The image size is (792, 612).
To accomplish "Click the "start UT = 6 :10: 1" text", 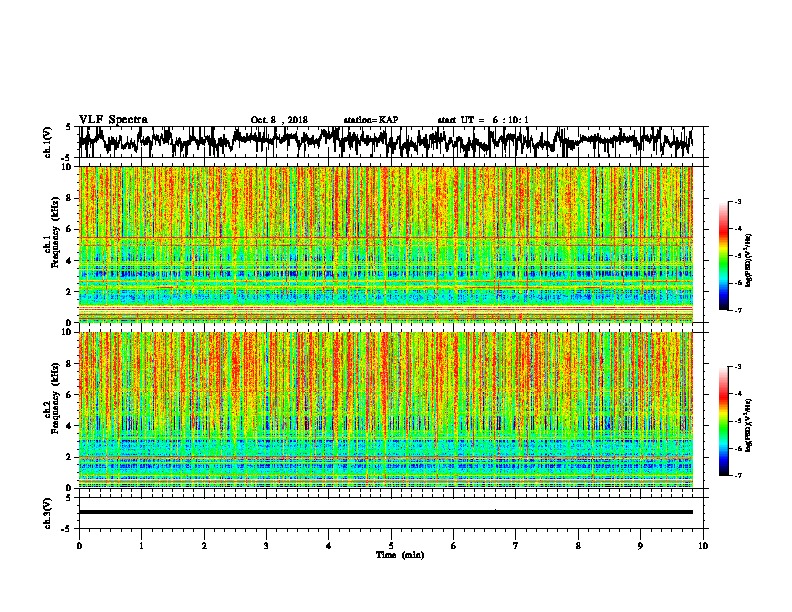I will 483,120.
